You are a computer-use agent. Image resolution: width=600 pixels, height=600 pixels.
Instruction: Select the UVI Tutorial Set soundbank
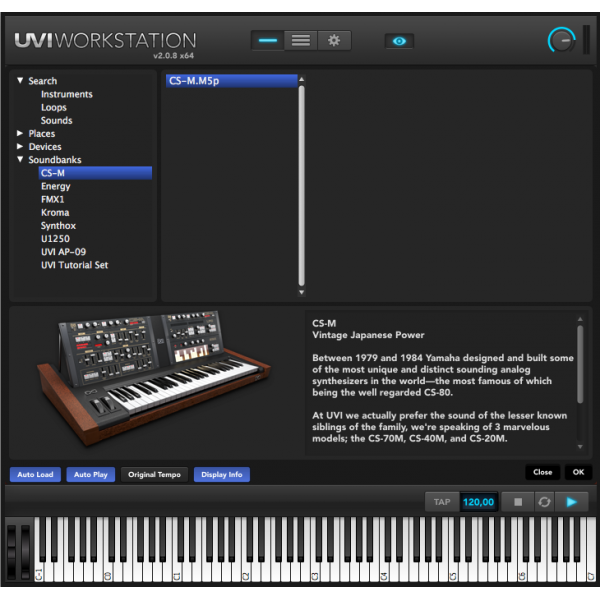[x=74, y=265]
